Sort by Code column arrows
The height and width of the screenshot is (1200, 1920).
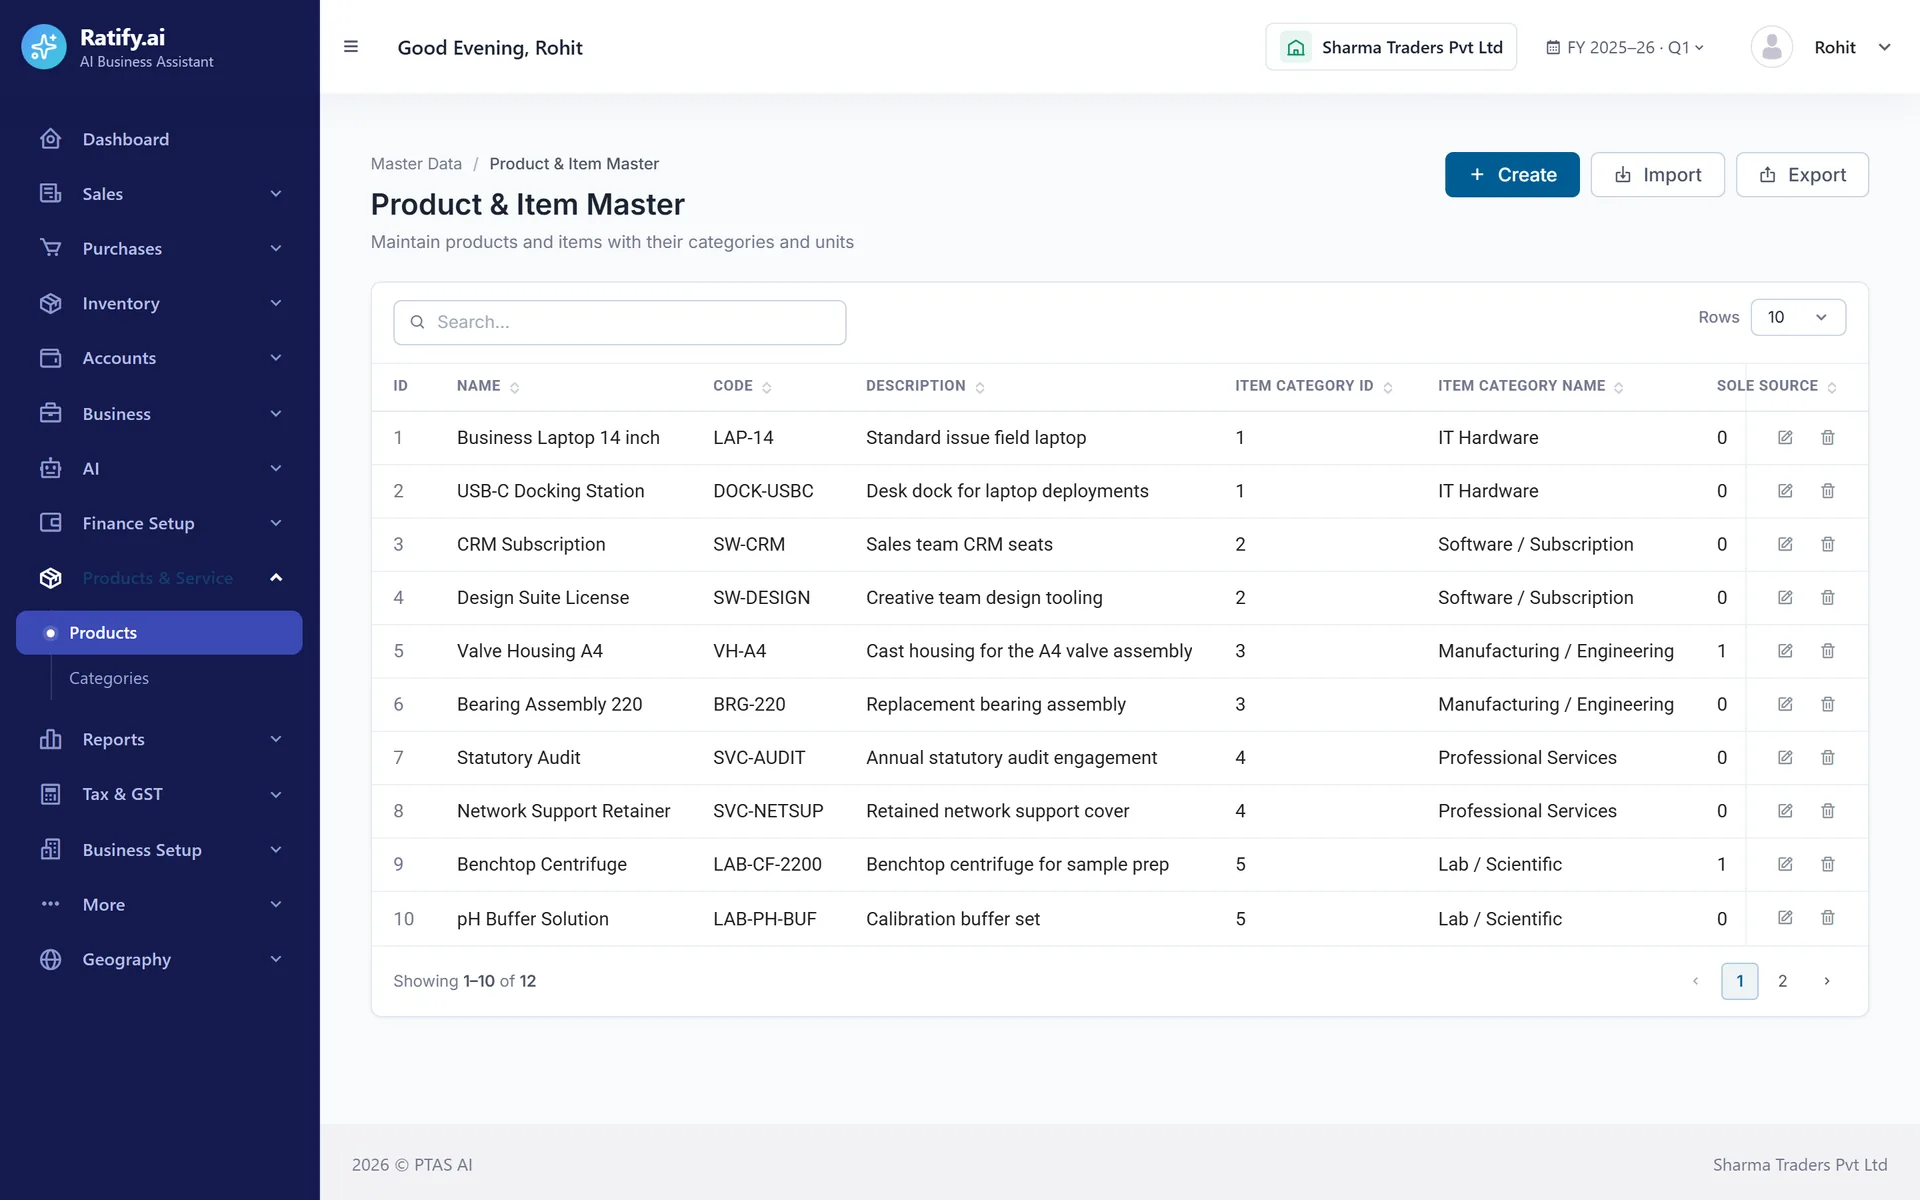pyautogui.click(x=767, y=387)
